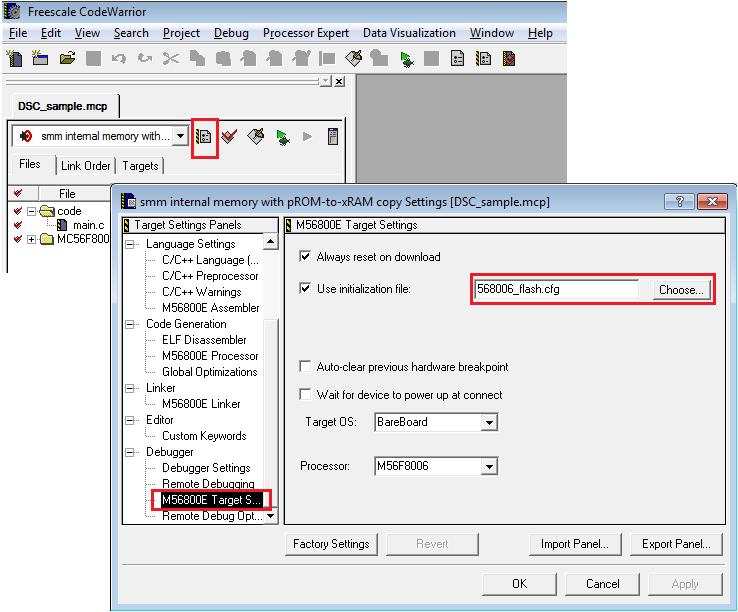Select Remote Debugging panel

click(x=208, y=484)
